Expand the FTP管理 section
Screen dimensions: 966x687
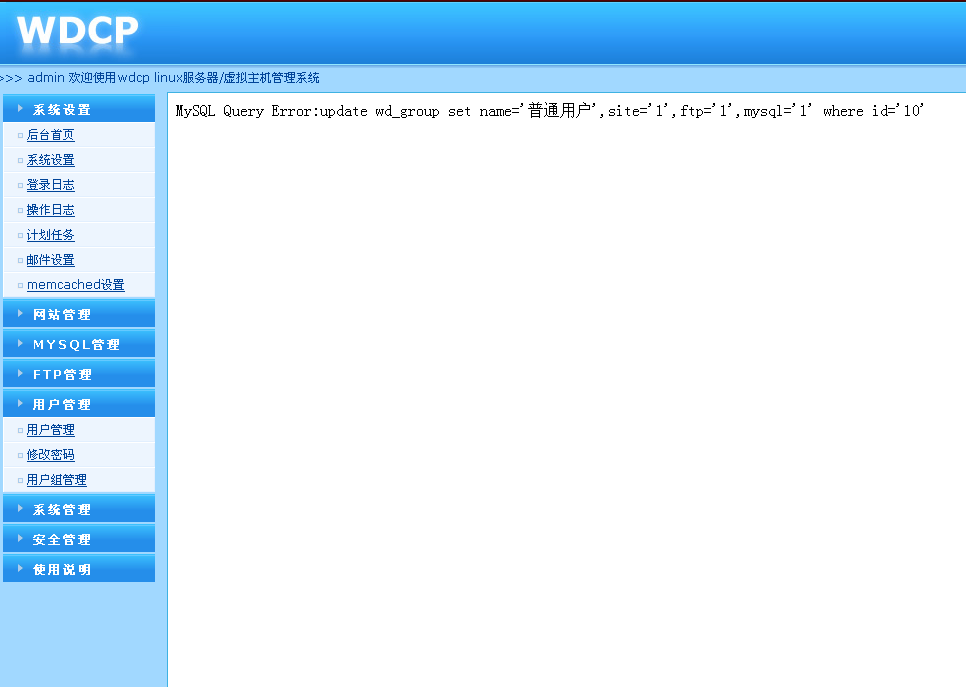[79, 374]
